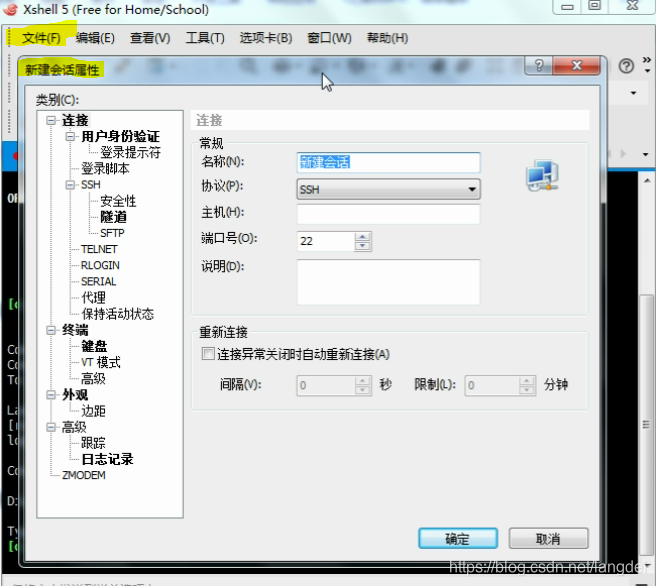Open the 编辑(E) menu
Screen dimensions: 656x586
tap(95, 38)
